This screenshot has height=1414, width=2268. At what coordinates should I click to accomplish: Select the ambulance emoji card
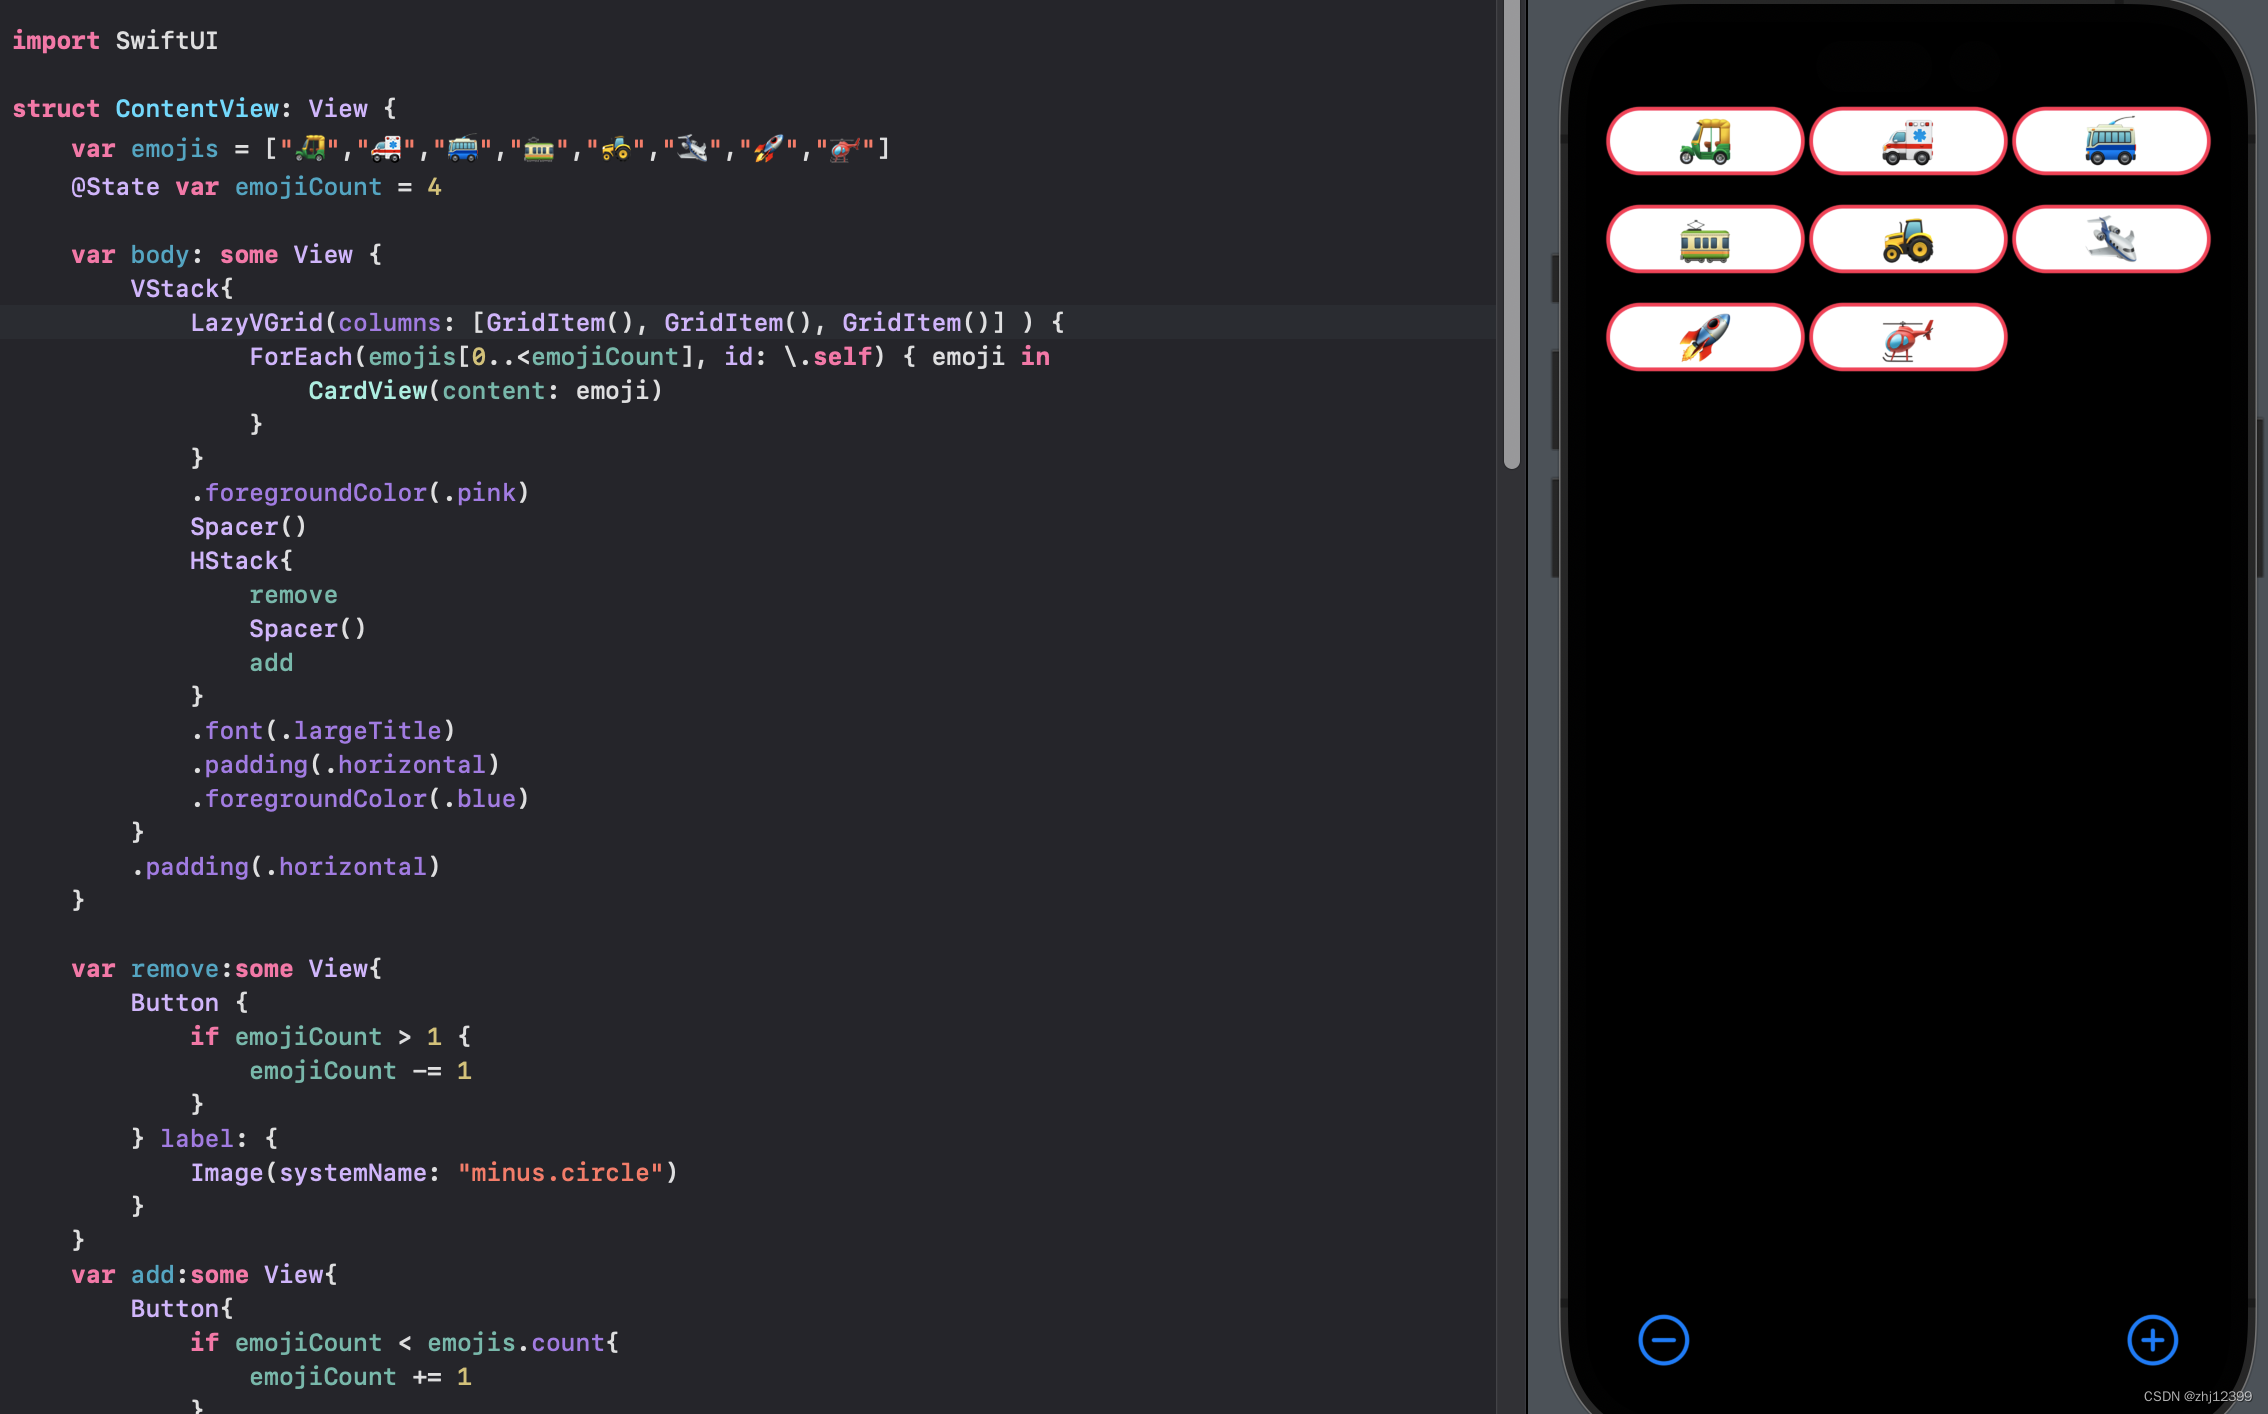(1908, 141)
